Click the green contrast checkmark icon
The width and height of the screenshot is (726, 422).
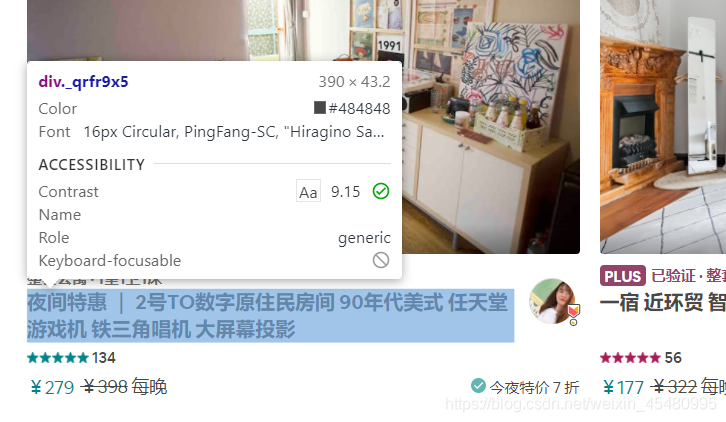[x=381, y=191]
